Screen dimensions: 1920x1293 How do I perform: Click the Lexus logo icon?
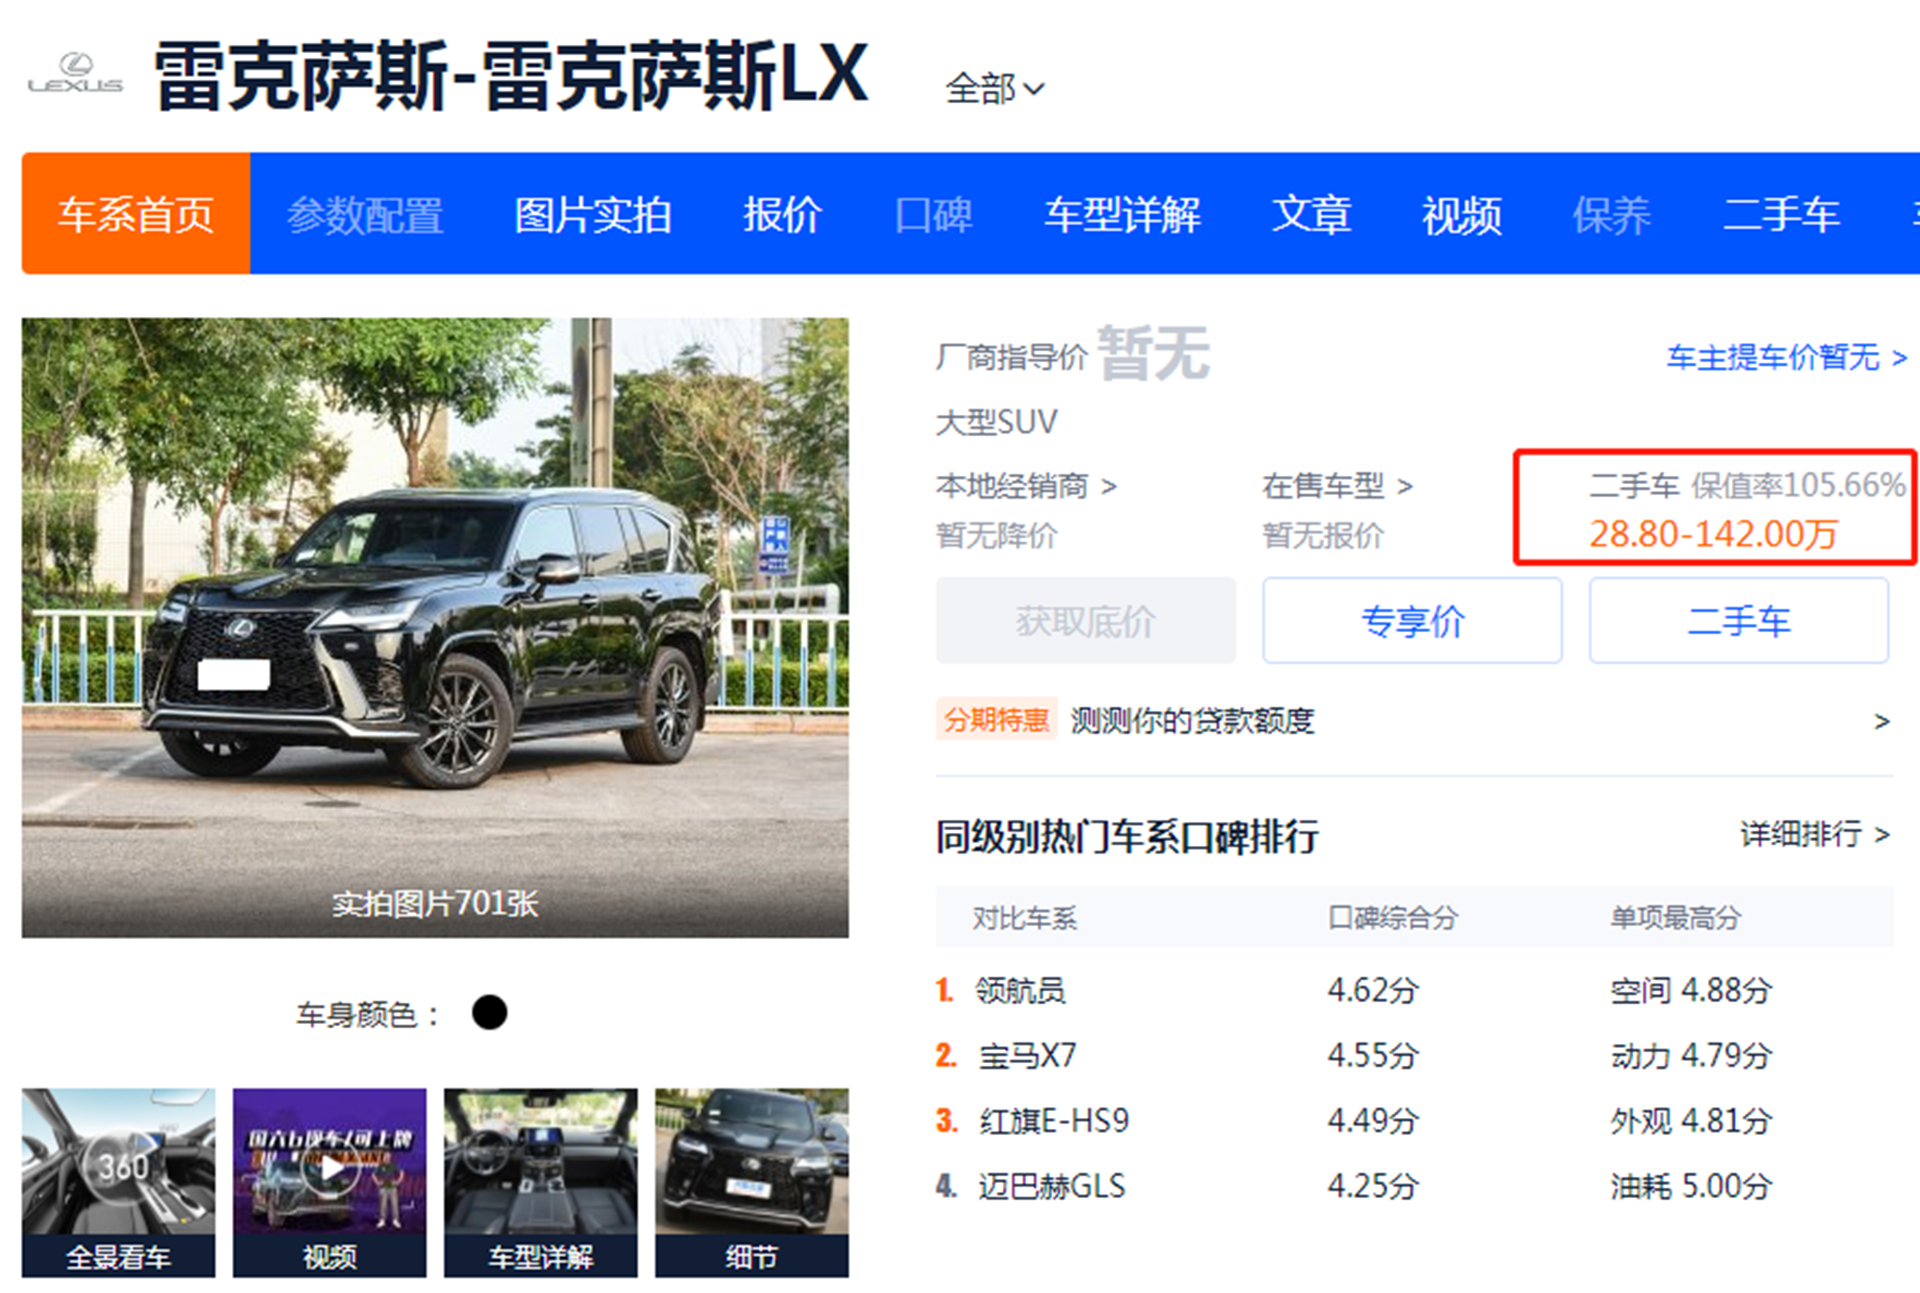(x=75, y=74)
